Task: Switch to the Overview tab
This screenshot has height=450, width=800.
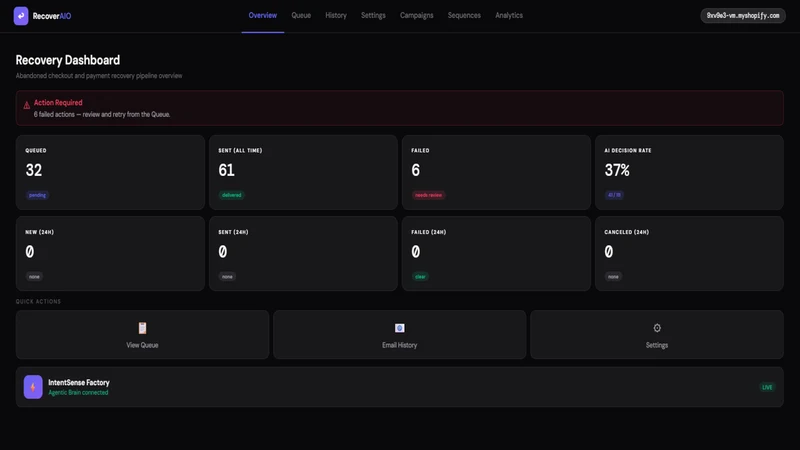Action: [263, 15]
